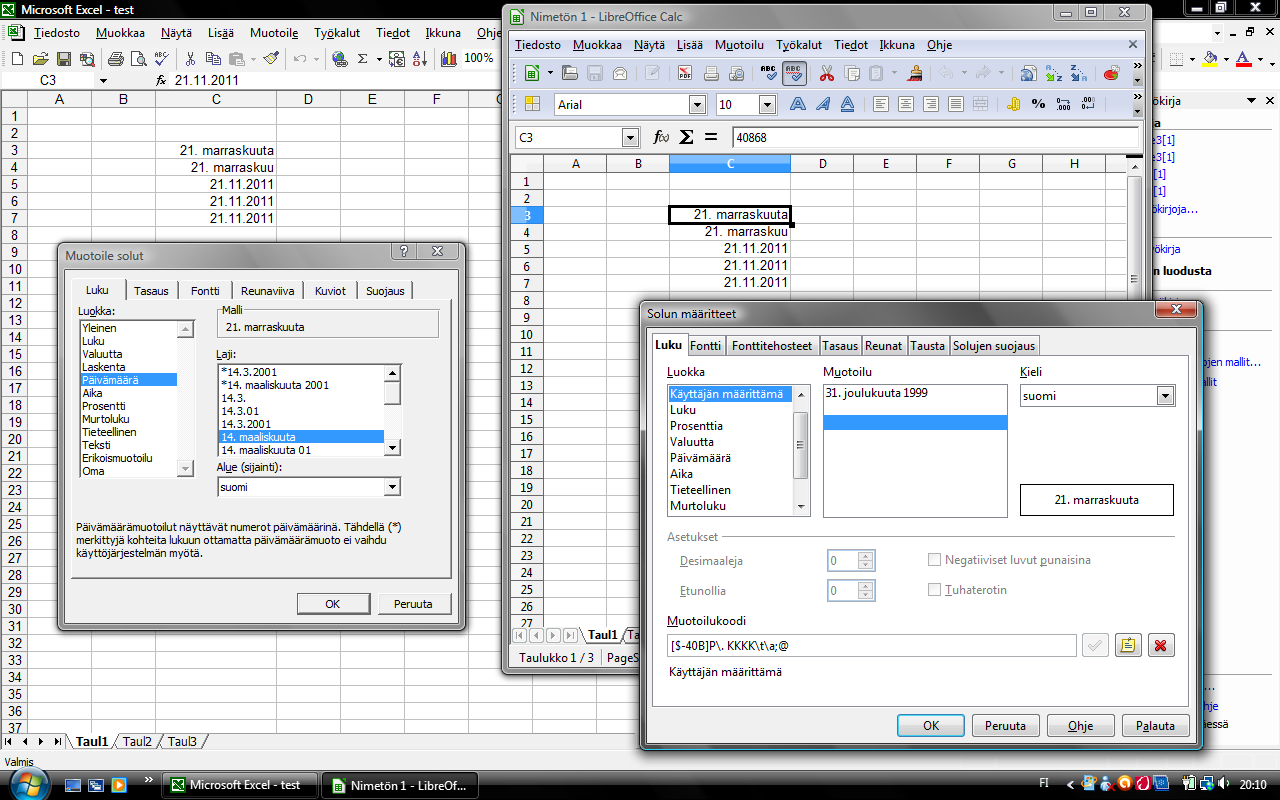Screen dimensions: 1280x800
Task: Open Excel Muotoile menu
Action: tap(274, 33)
